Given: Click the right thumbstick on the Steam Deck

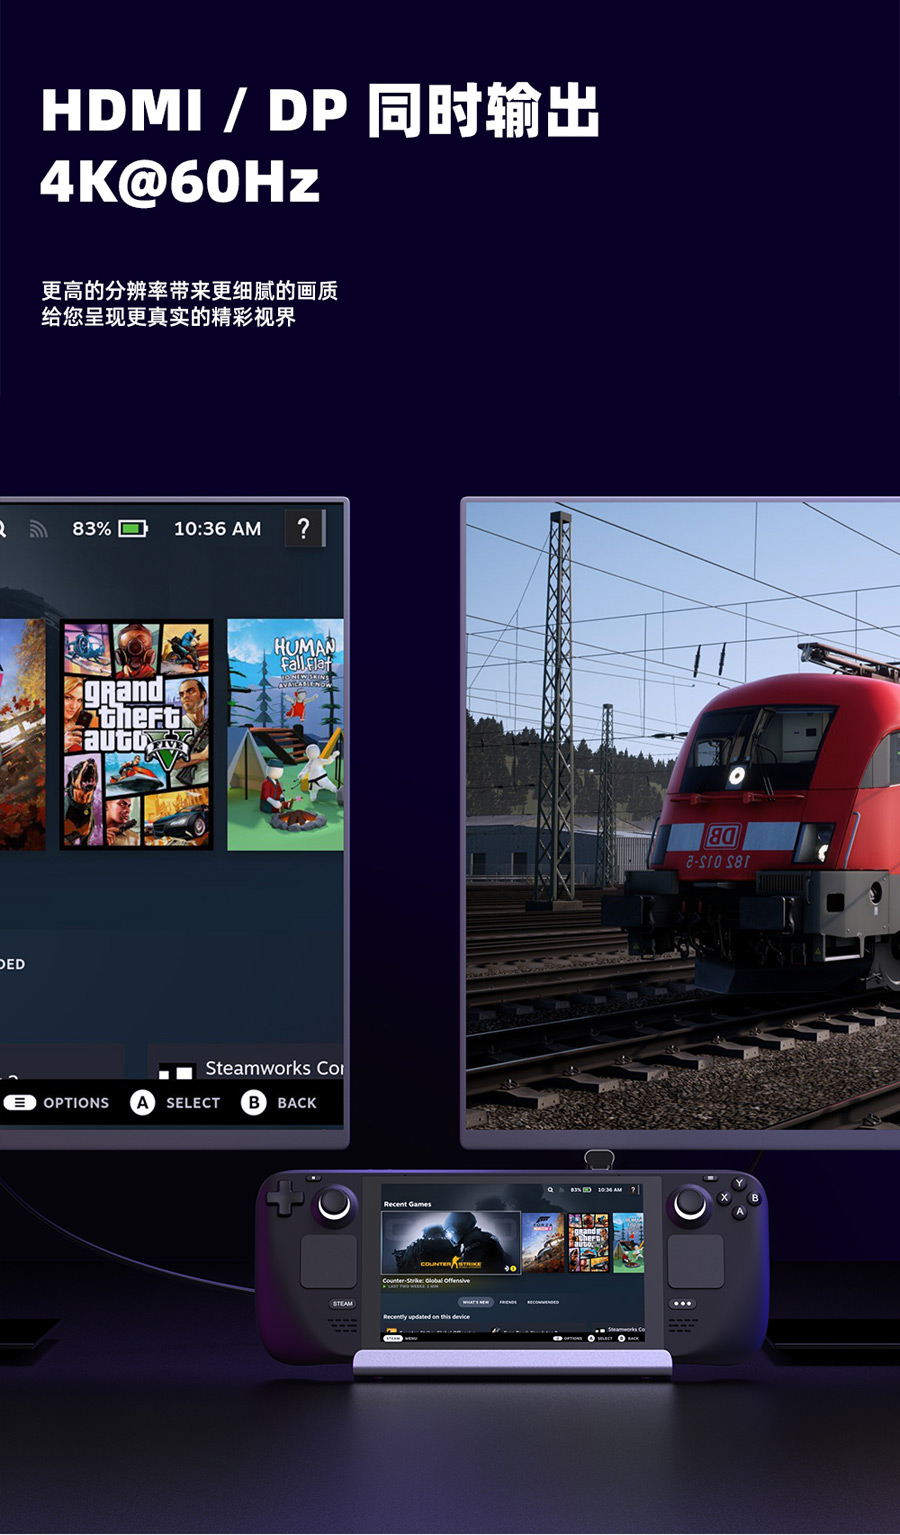Looking at the screenshot, I should pyautogui.click(x=690, y=1206).
